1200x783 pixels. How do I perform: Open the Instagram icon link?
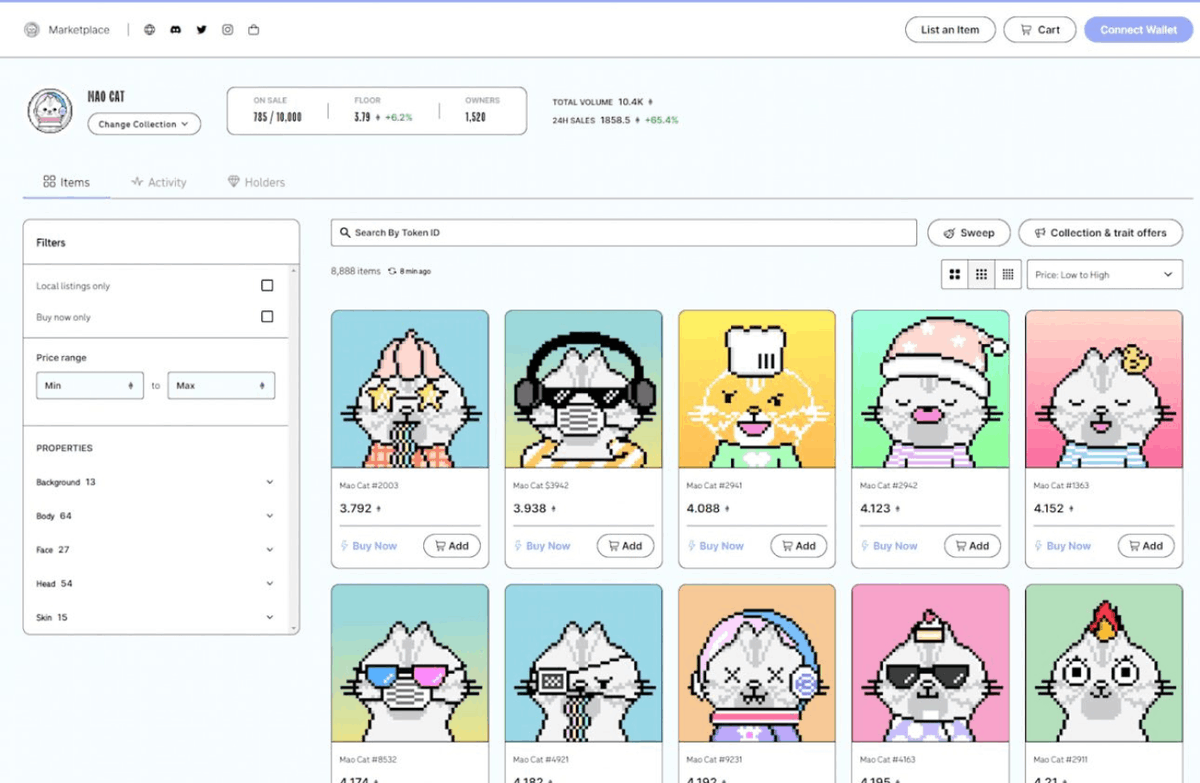228,30
